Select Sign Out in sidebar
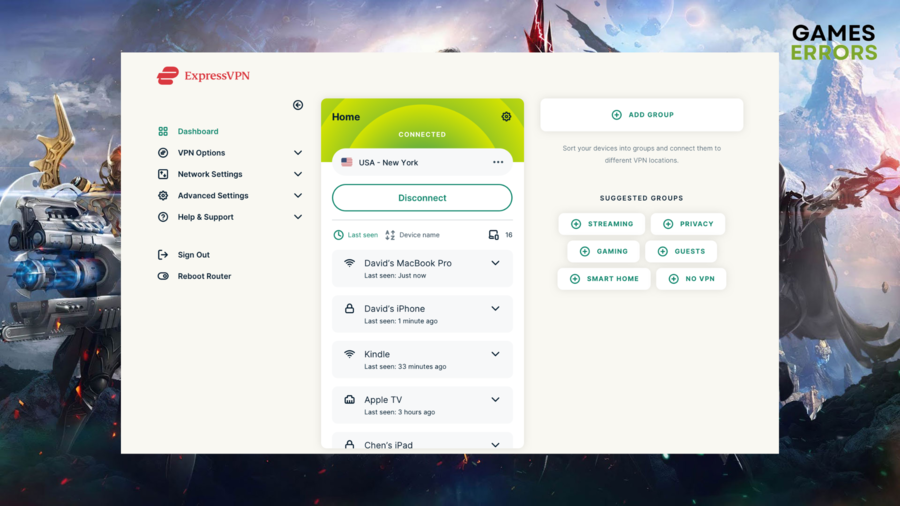900x506 pixels. click(x=193, y=255)
